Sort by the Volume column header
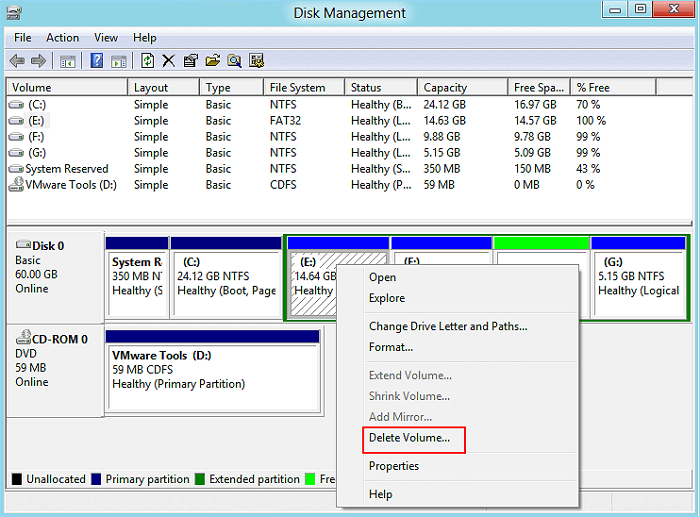 [x=67, y=88]
